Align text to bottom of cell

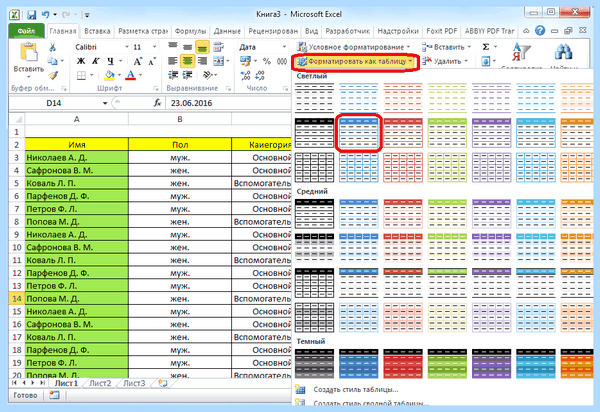[x=202, y=47]
